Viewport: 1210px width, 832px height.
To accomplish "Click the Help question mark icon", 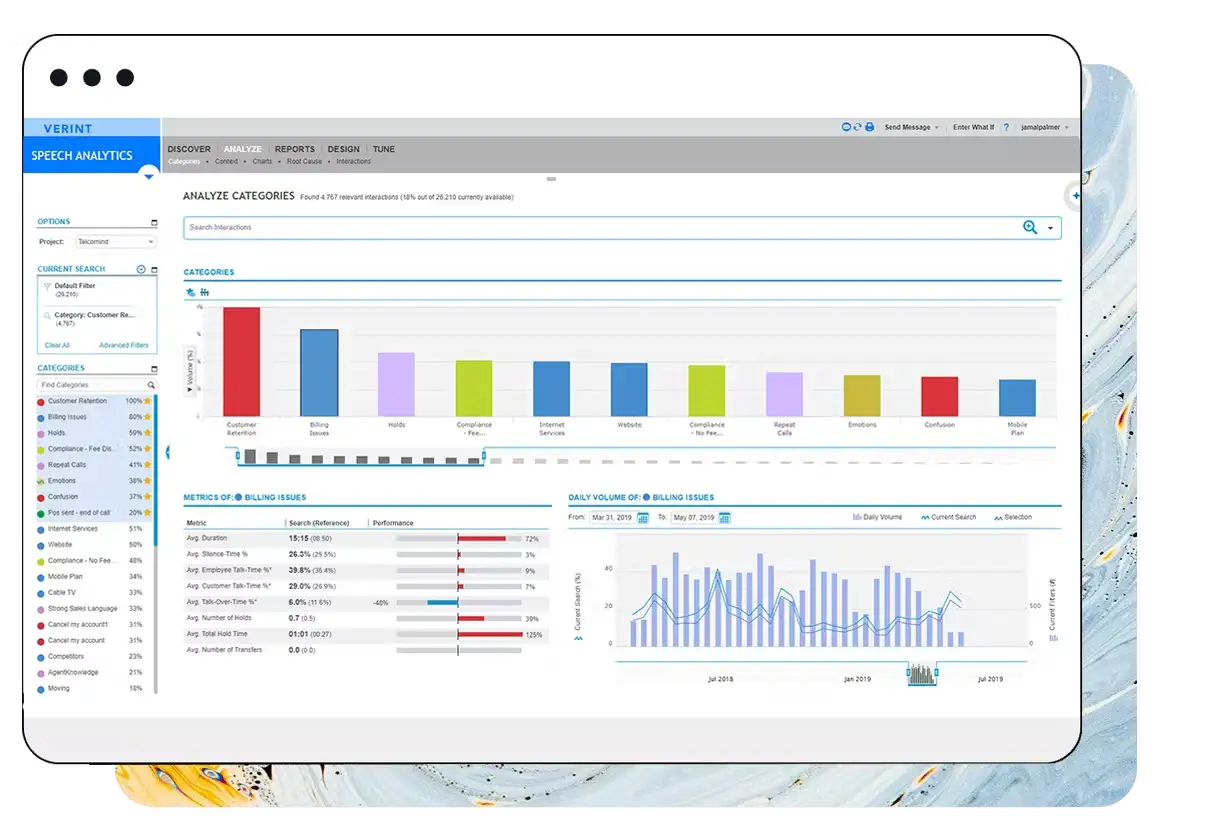I will coord(1006,127).
